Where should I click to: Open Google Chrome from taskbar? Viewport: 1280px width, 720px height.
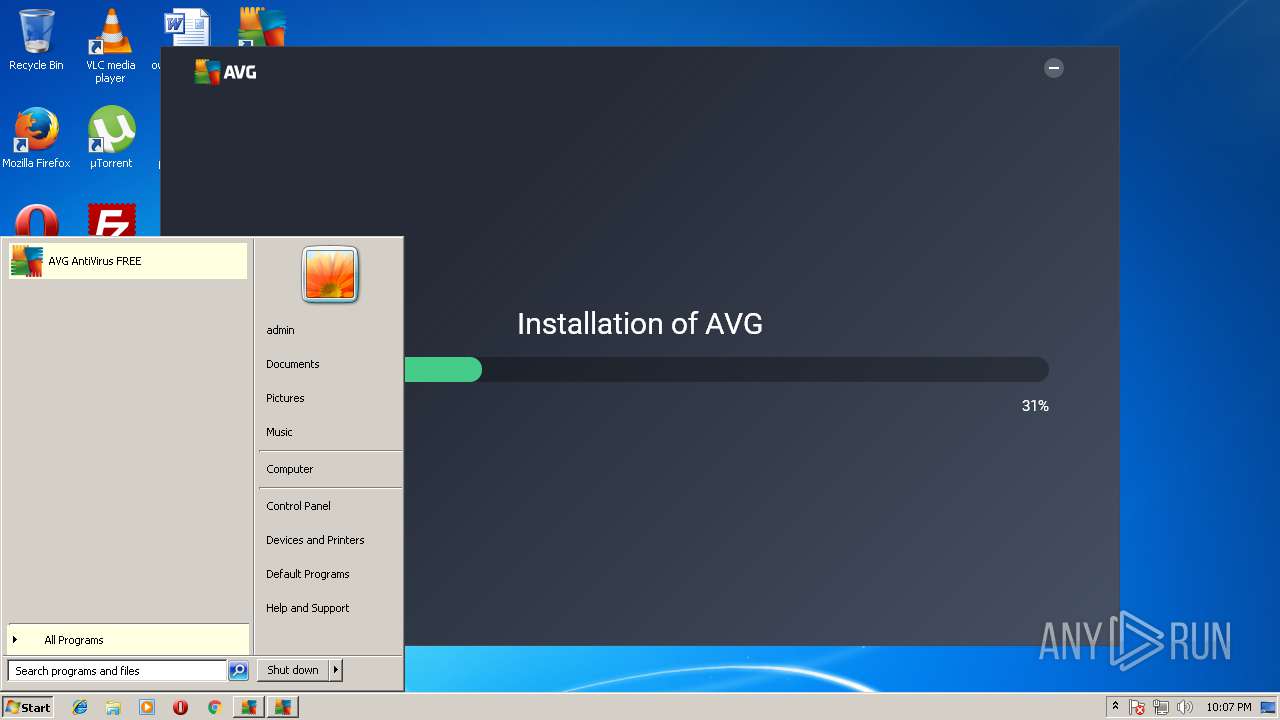[x=214, y=707]
